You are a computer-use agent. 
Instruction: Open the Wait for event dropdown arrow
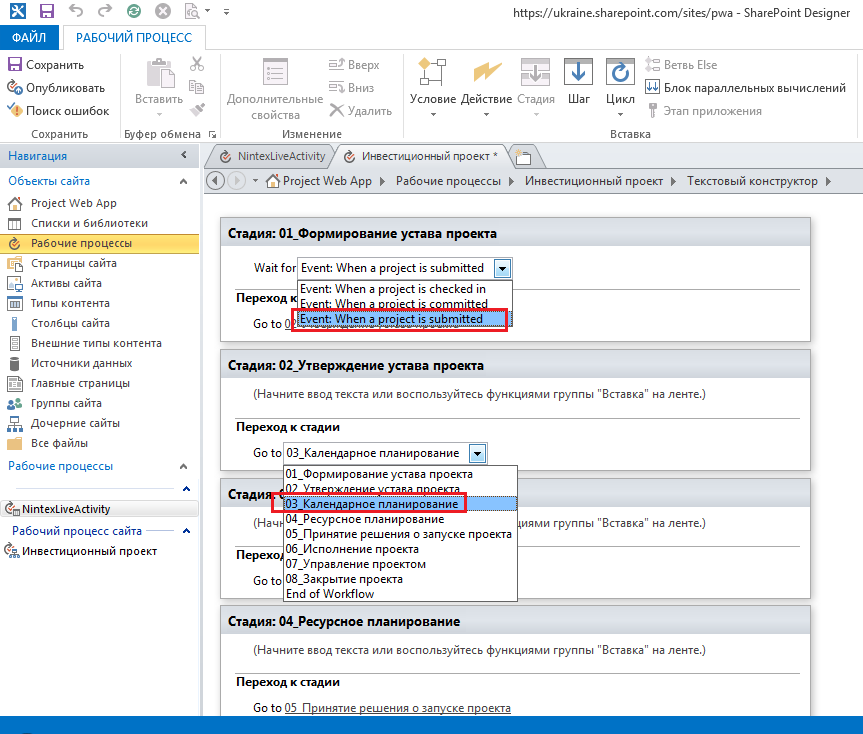tap(502, 269)
